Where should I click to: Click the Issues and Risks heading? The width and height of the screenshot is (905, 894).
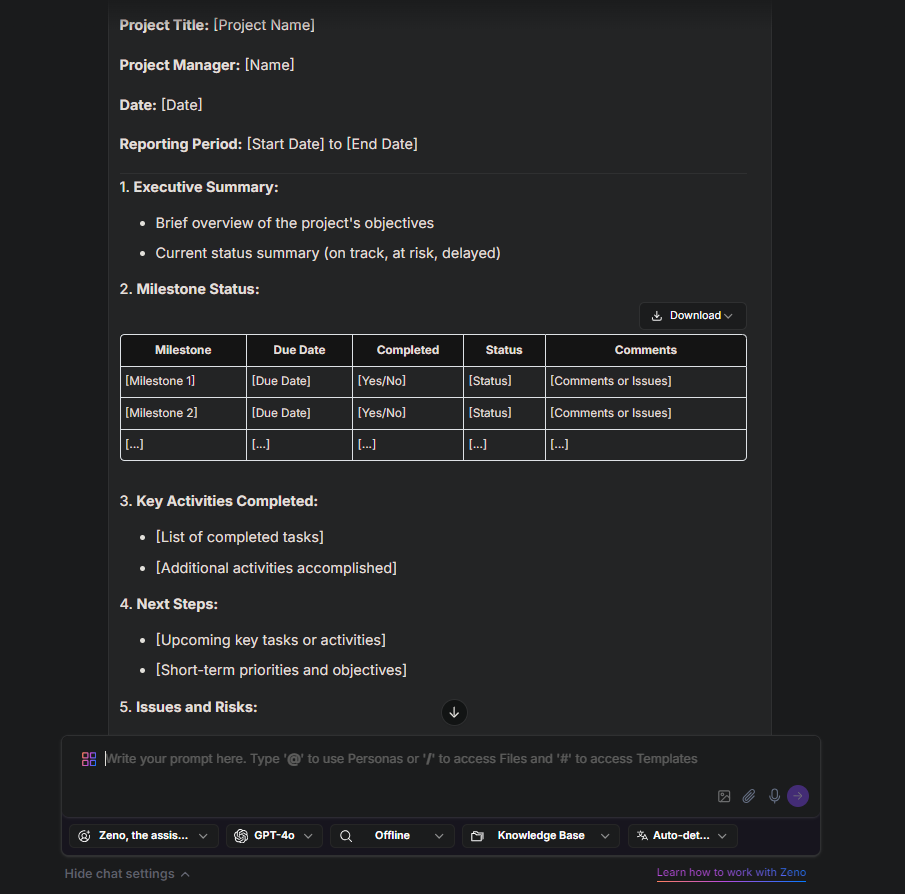point(188,707)
